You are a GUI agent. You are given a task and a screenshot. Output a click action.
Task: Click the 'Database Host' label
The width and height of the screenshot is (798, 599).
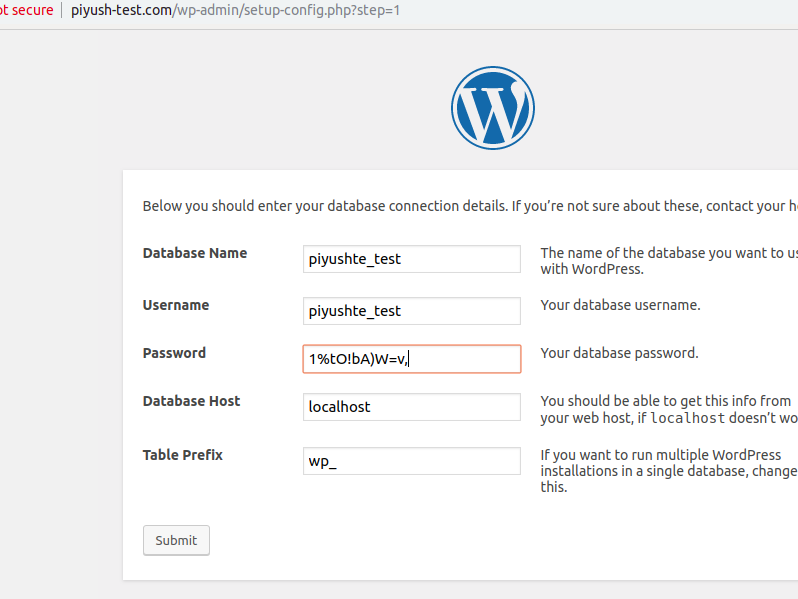click(x=191, y=401)
